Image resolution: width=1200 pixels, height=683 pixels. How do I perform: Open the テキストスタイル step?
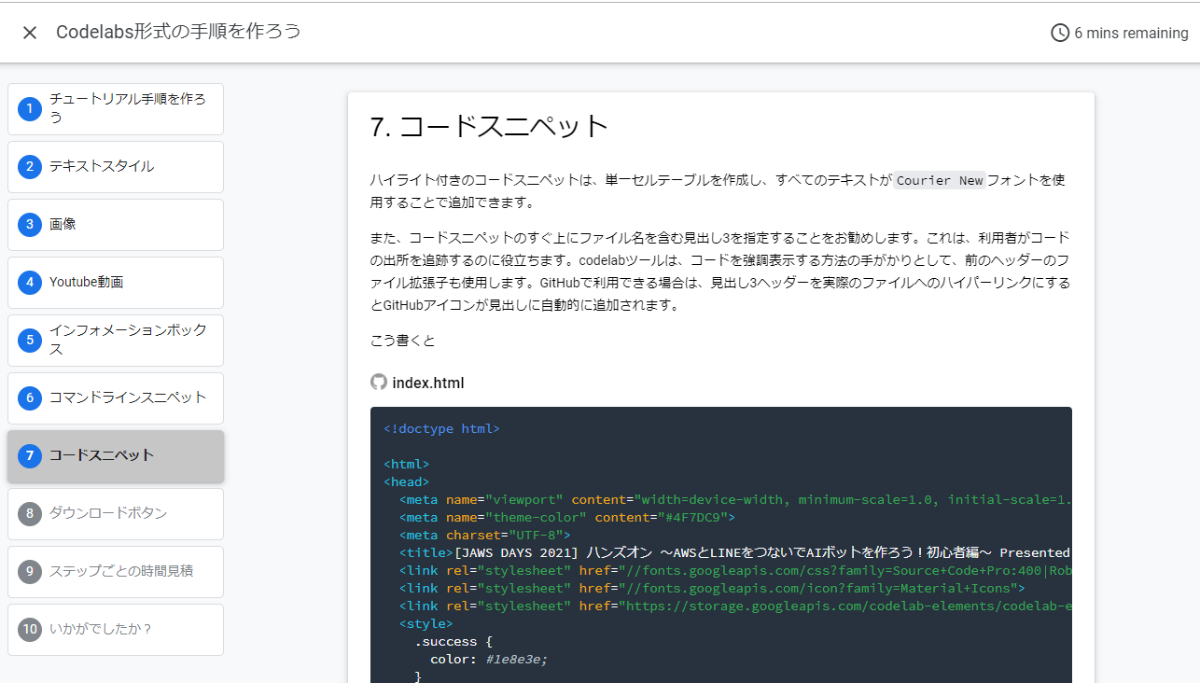116,167
